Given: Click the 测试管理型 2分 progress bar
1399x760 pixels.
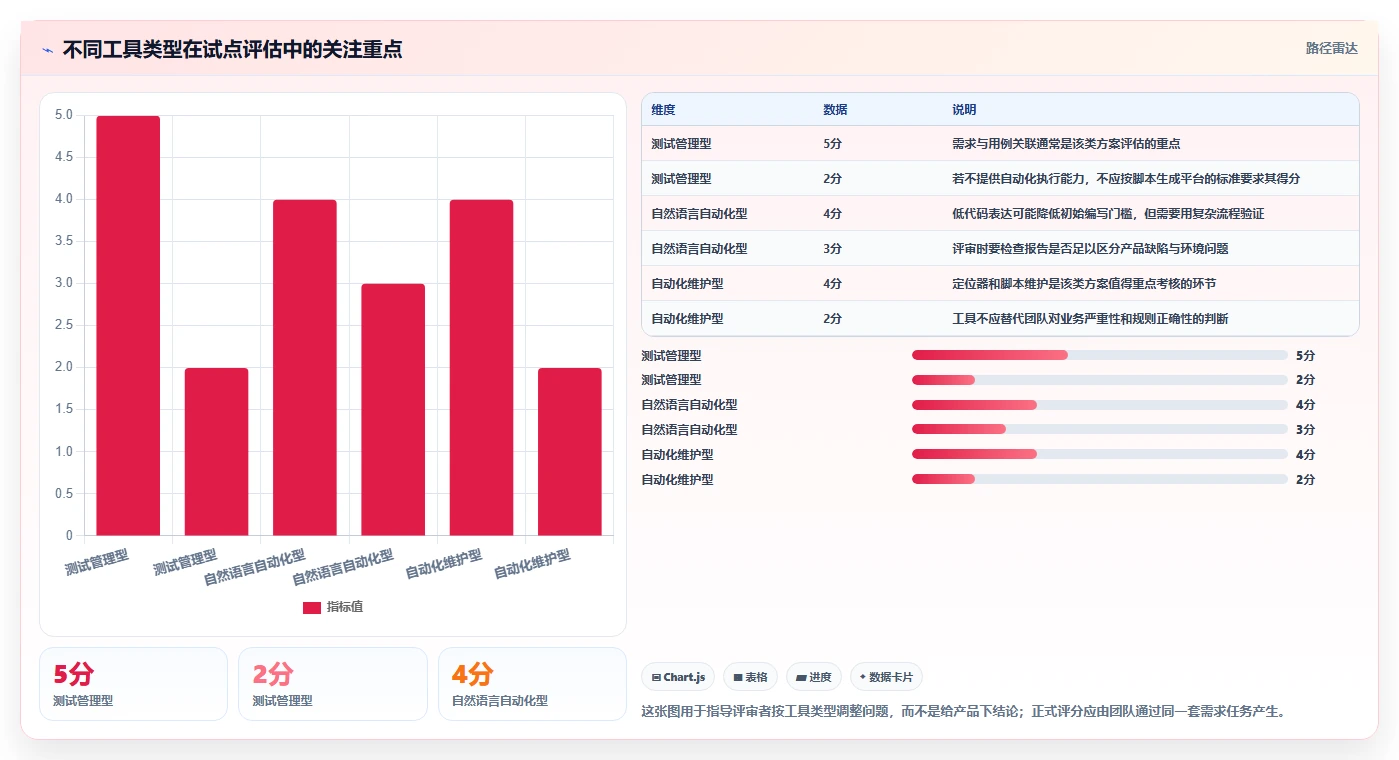Looking at the screenshot, I should tap(1099, 380).
